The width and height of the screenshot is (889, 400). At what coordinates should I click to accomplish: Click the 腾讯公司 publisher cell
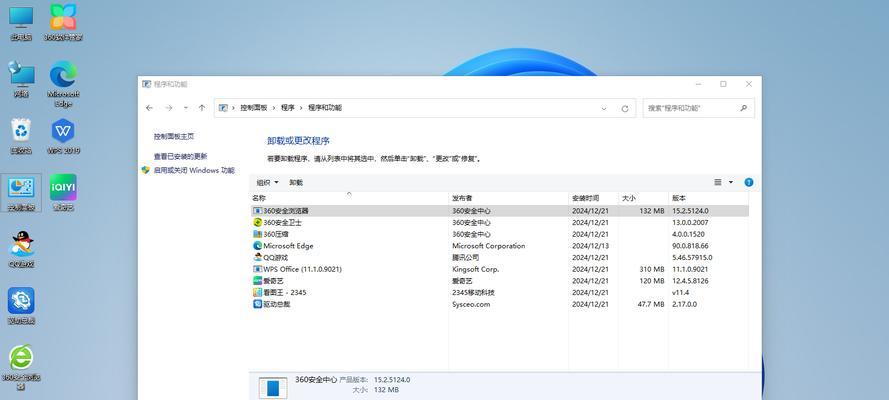(x=465, y=258)
